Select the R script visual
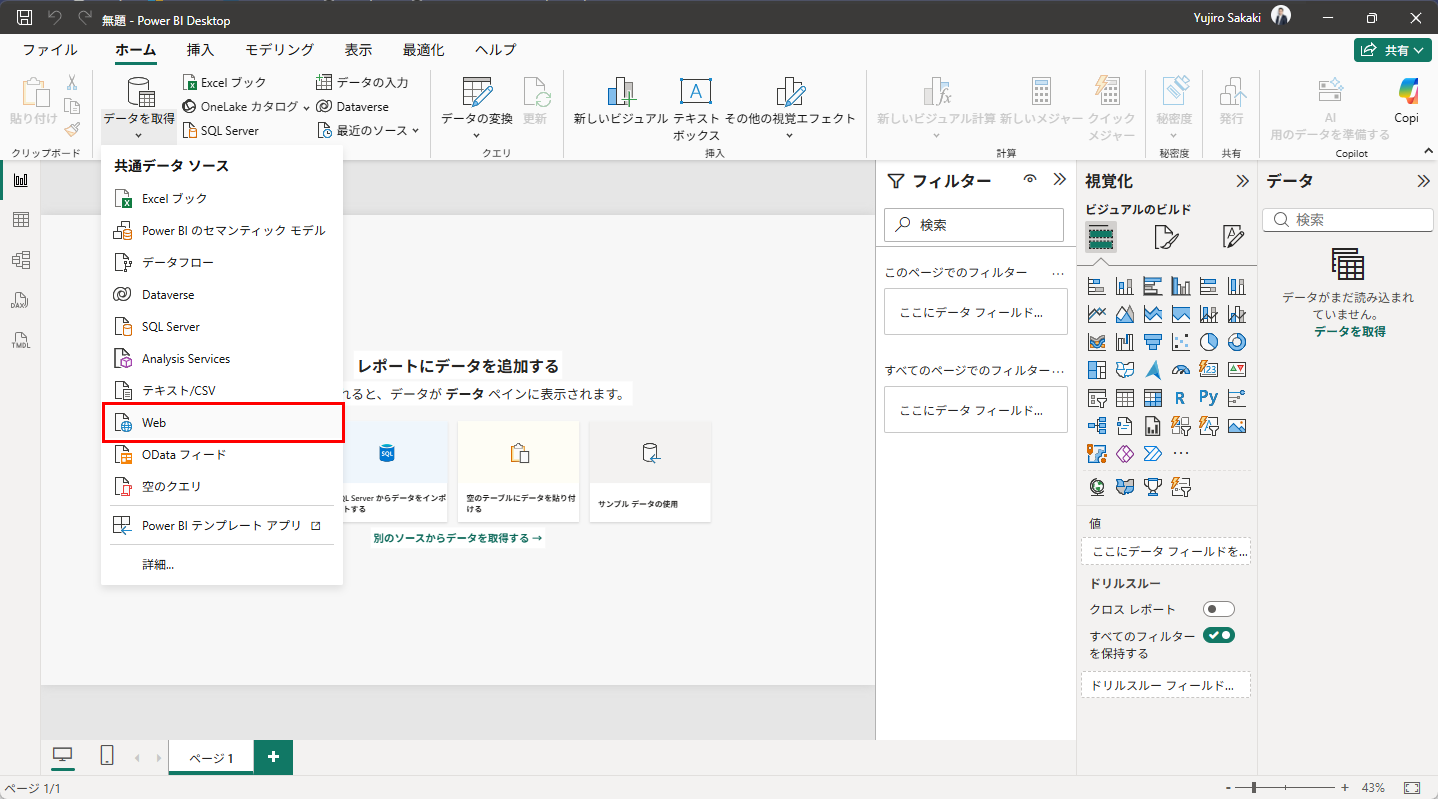This screenshot has width=1438, height=799. (1180, 398)
